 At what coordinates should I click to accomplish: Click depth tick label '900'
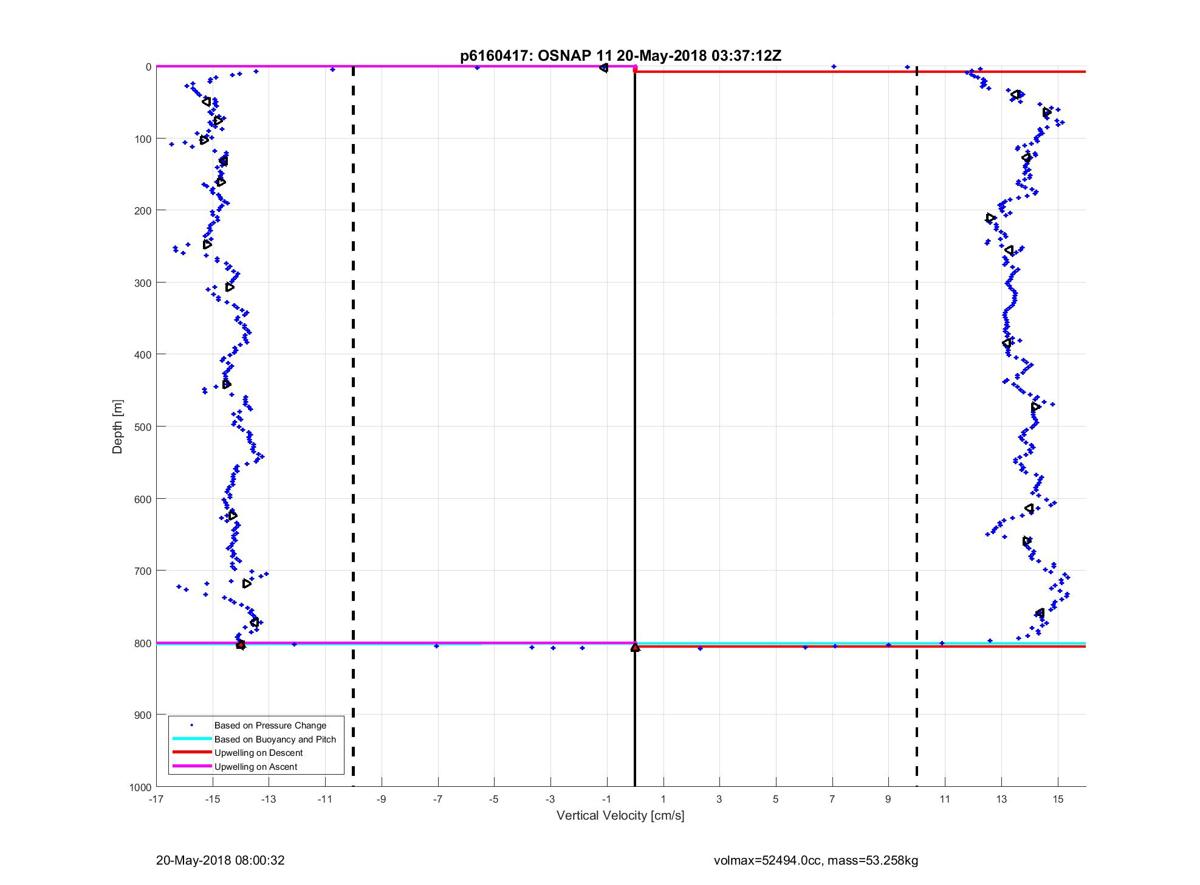coord(142,715)
